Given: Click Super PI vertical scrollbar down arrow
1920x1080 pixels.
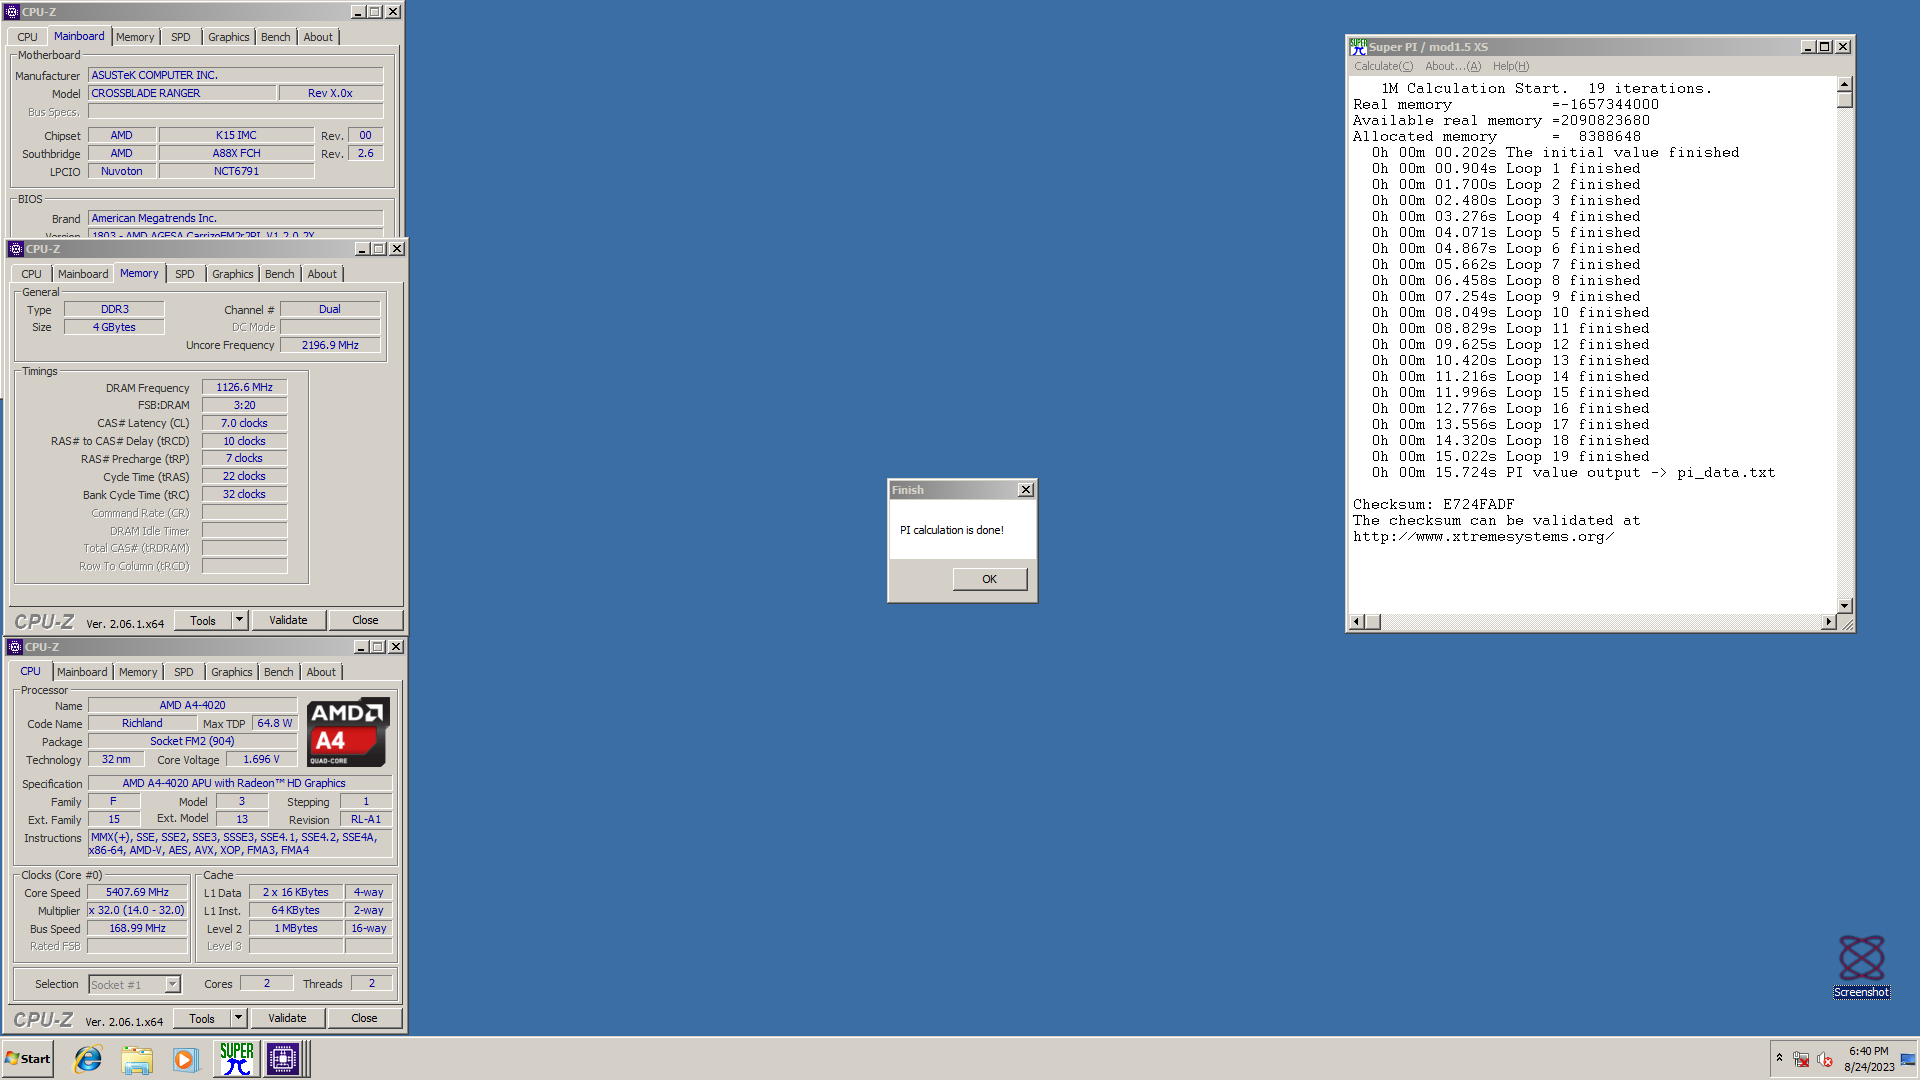Looking at the screenshot, I should pyautogui.click(x=1845, y=606).
